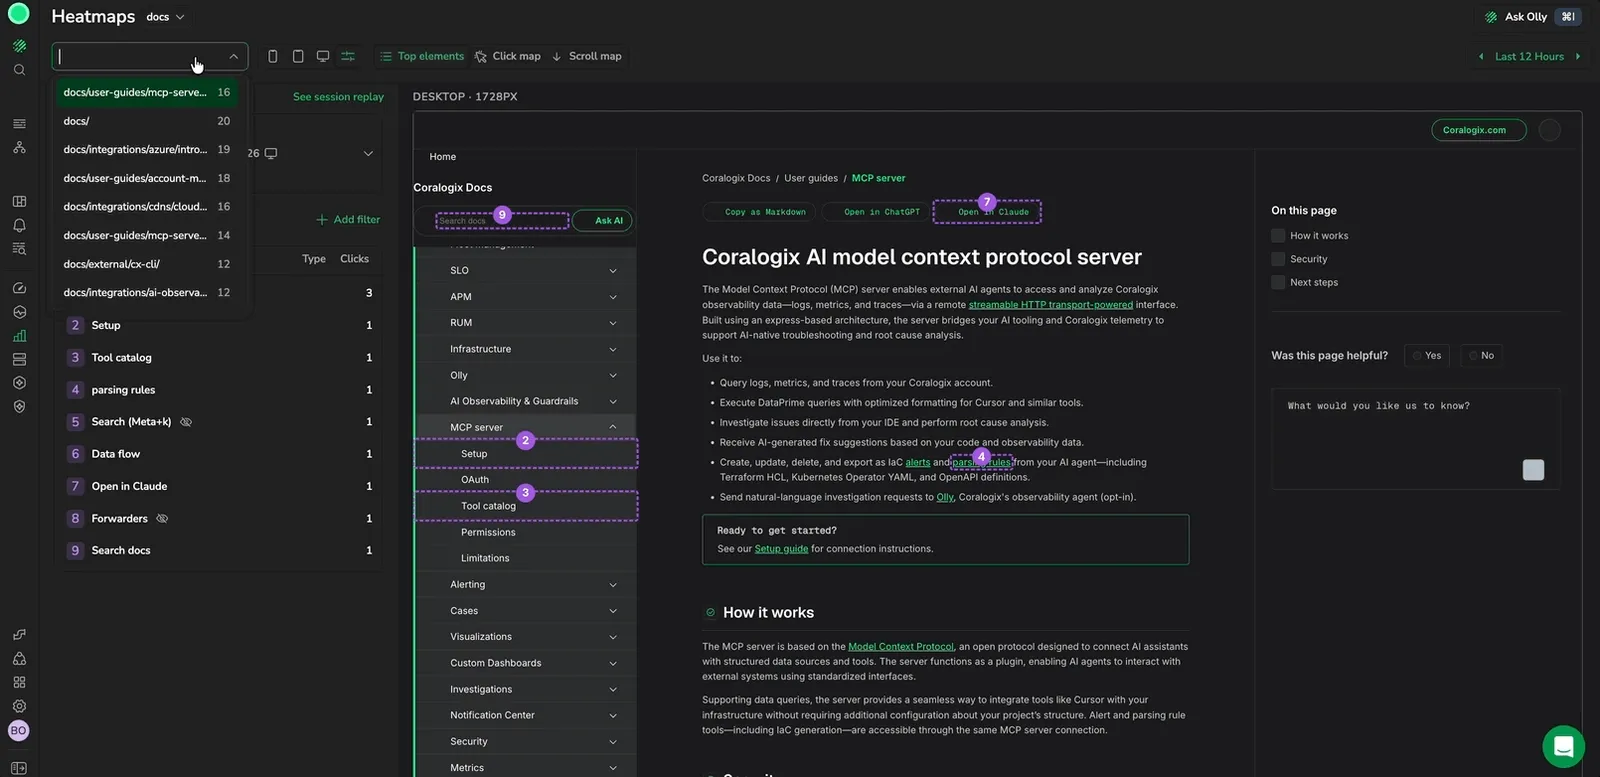Viewport: 1600px width, 777px height.
Task: Check the How it works checkbox
Action: (x=1278, y=236)
